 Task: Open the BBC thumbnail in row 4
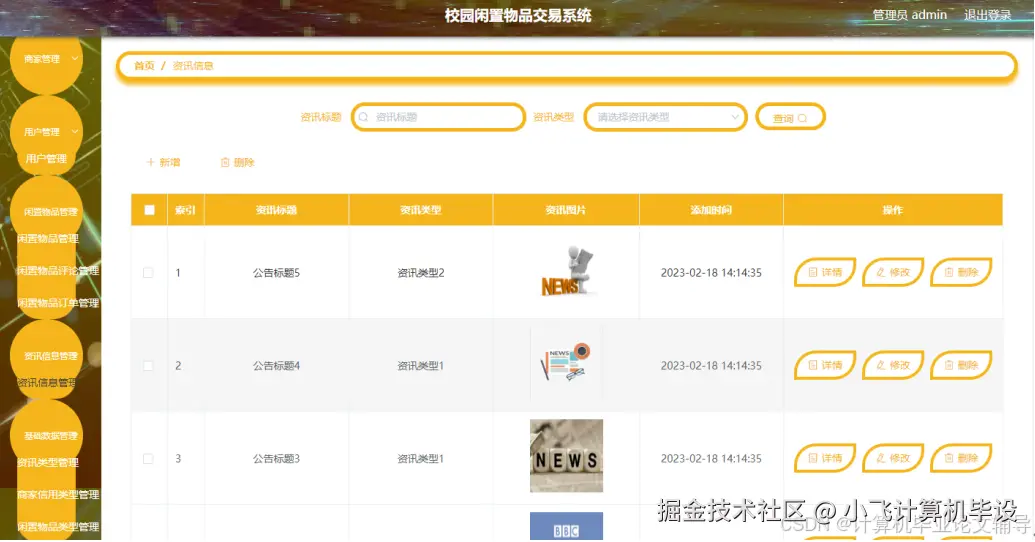[x=566, y=526]
